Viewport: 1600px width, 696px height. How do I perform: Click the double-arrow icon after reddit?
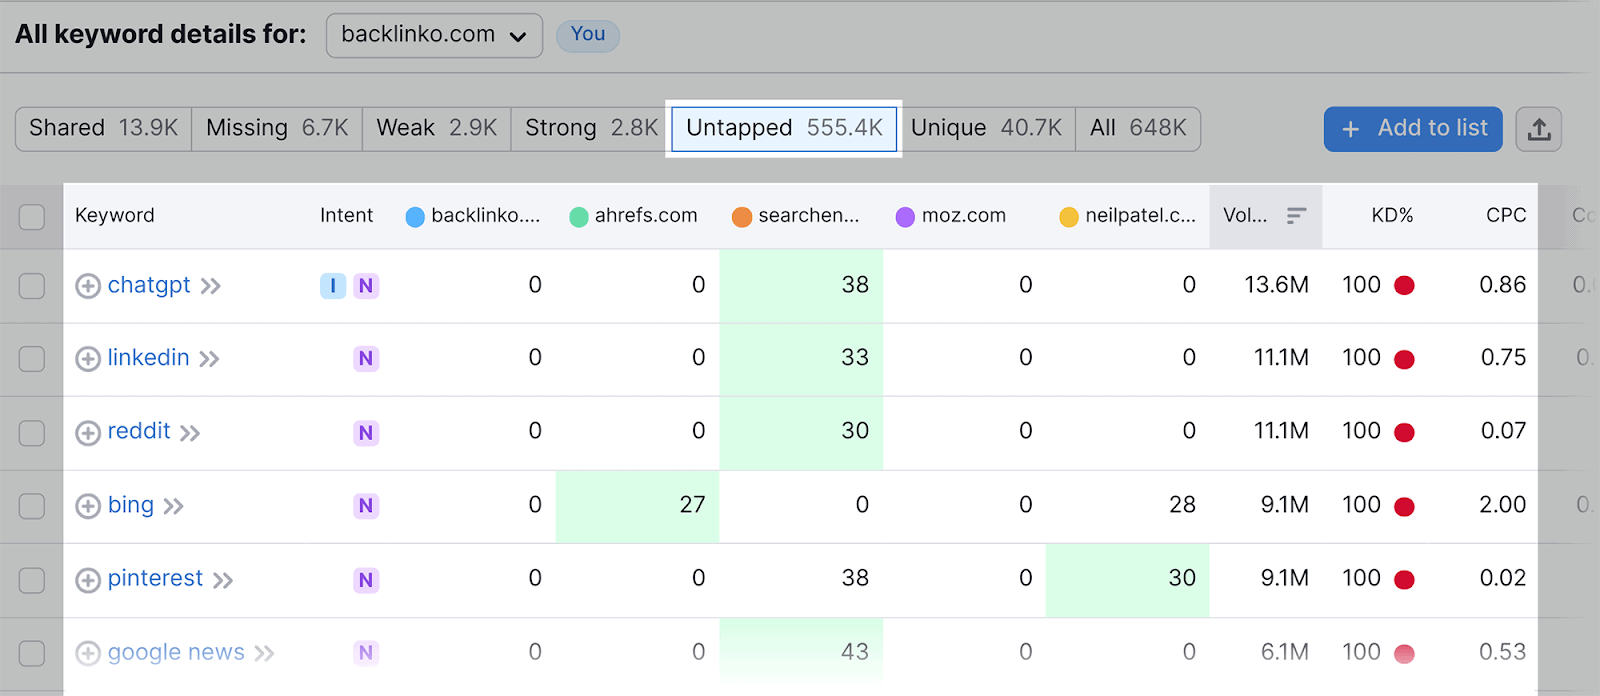coord(190,433)
